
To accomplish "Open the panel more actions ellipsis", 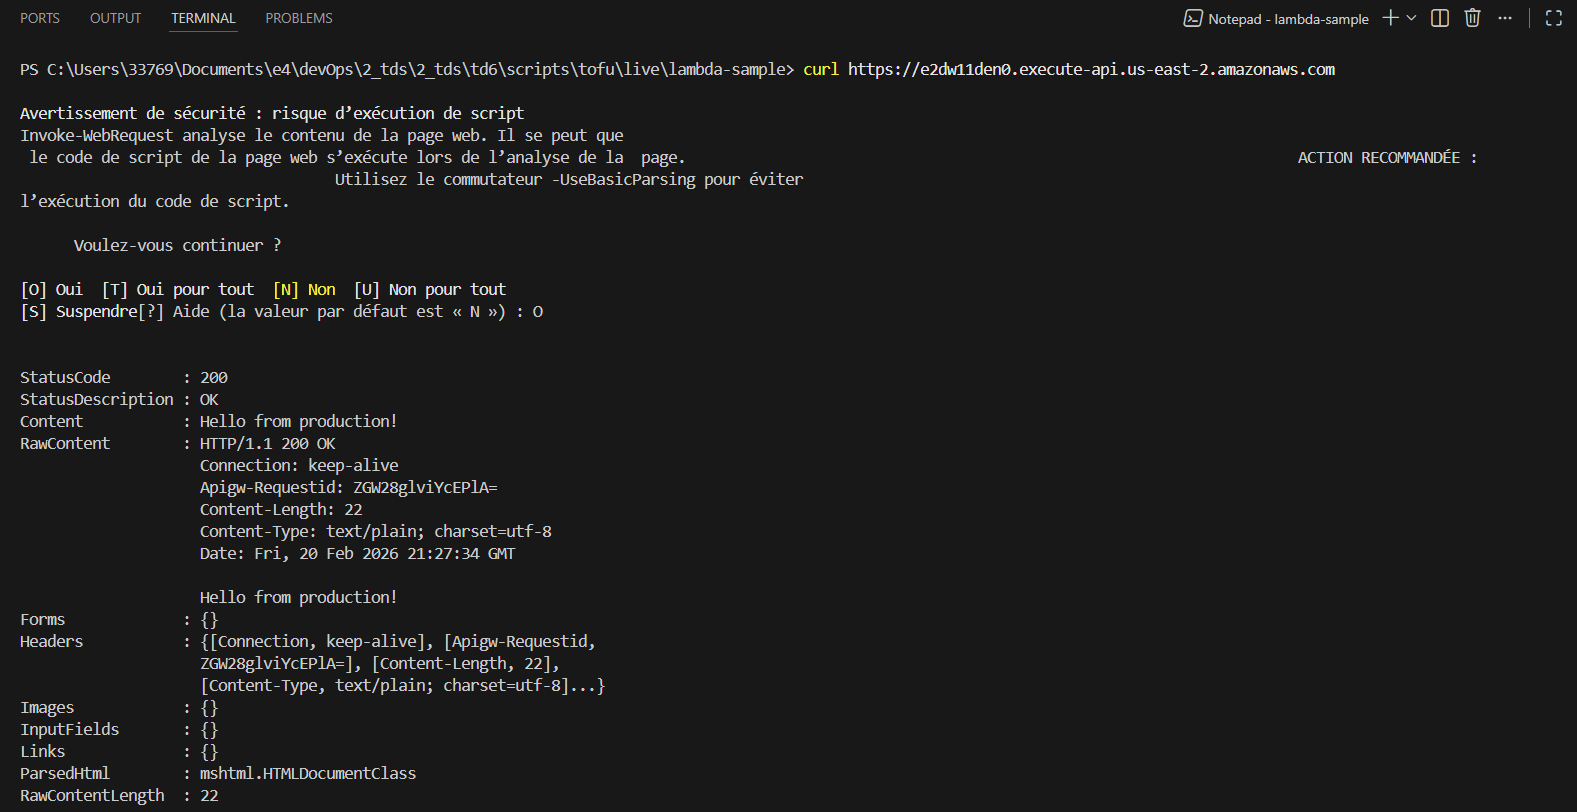I will point(1505,18).
